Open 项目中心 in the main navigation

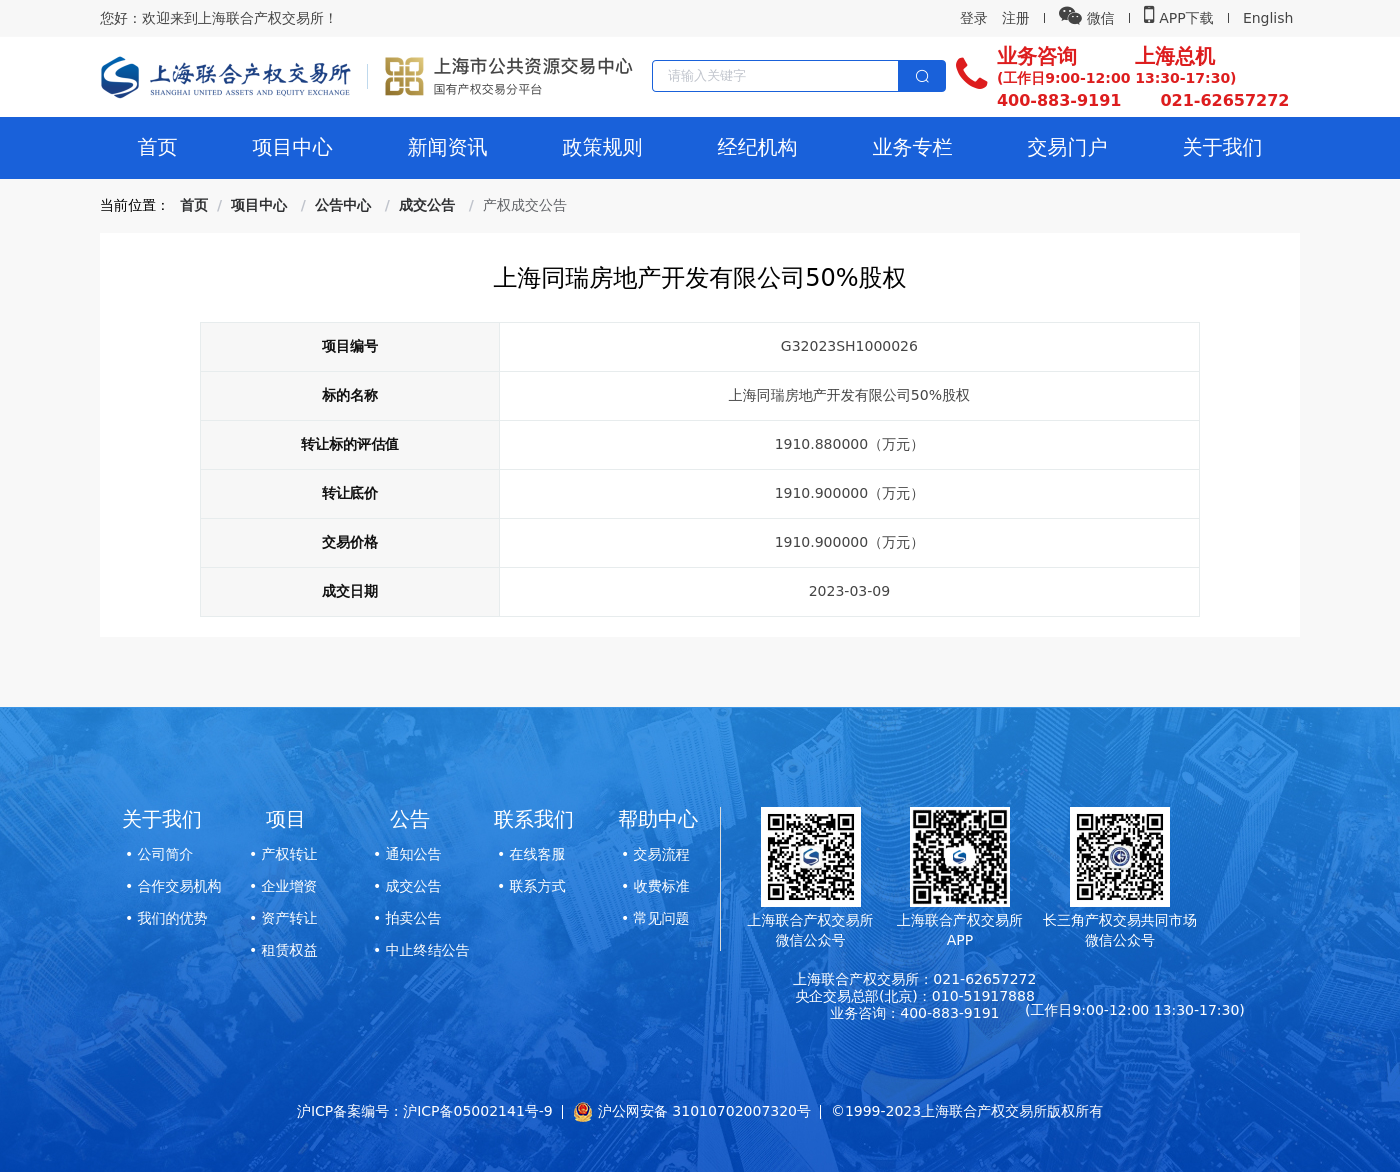pyautogui.click(x=292, y=148)
